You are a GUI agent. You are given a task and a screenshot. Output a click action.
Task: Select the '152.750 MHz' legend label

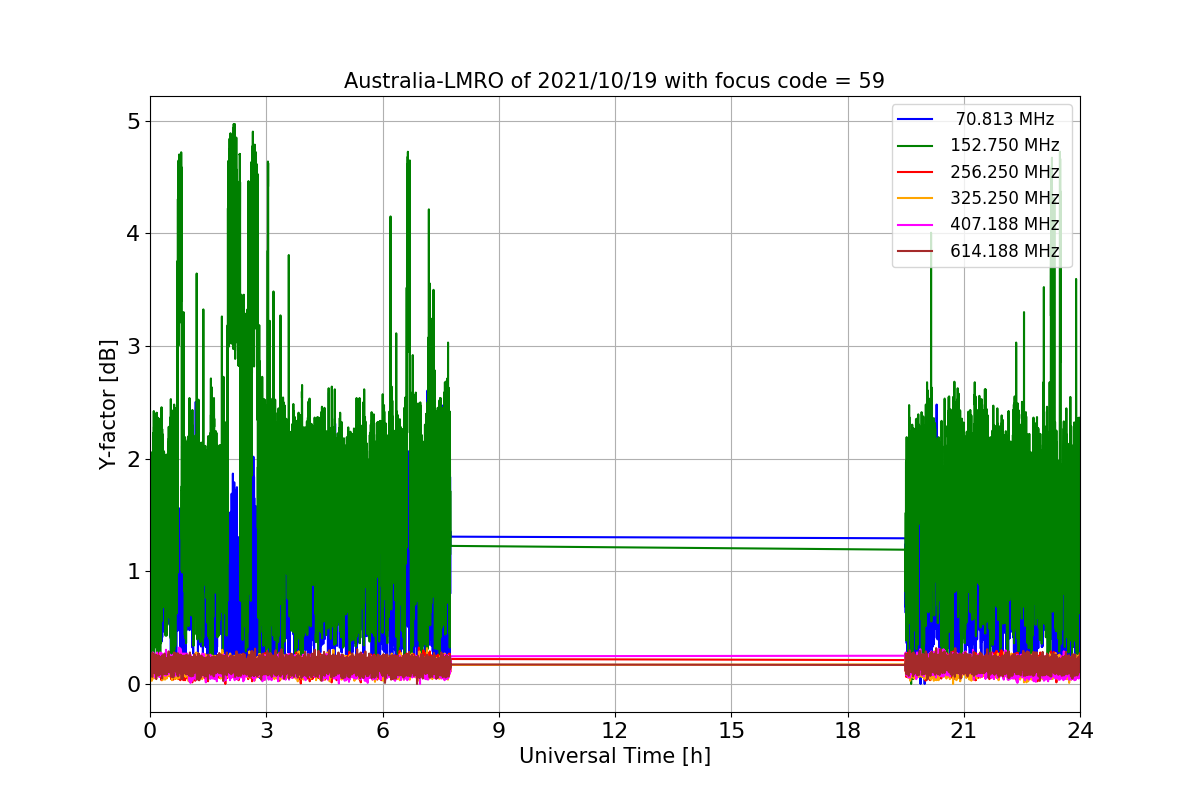[x=1005, y=145]
